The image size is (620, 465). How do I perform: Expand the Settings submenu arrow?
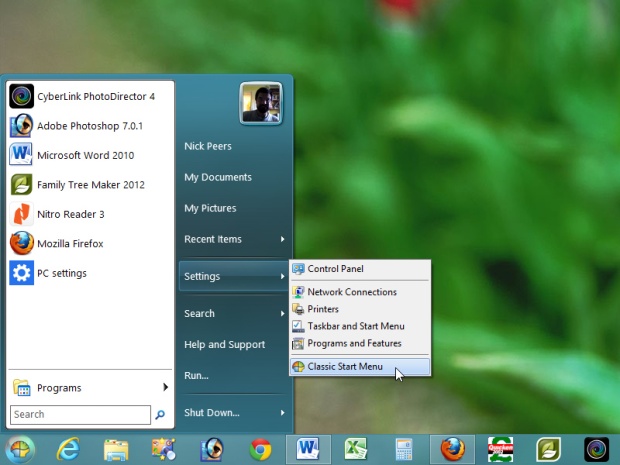point(282,276)
